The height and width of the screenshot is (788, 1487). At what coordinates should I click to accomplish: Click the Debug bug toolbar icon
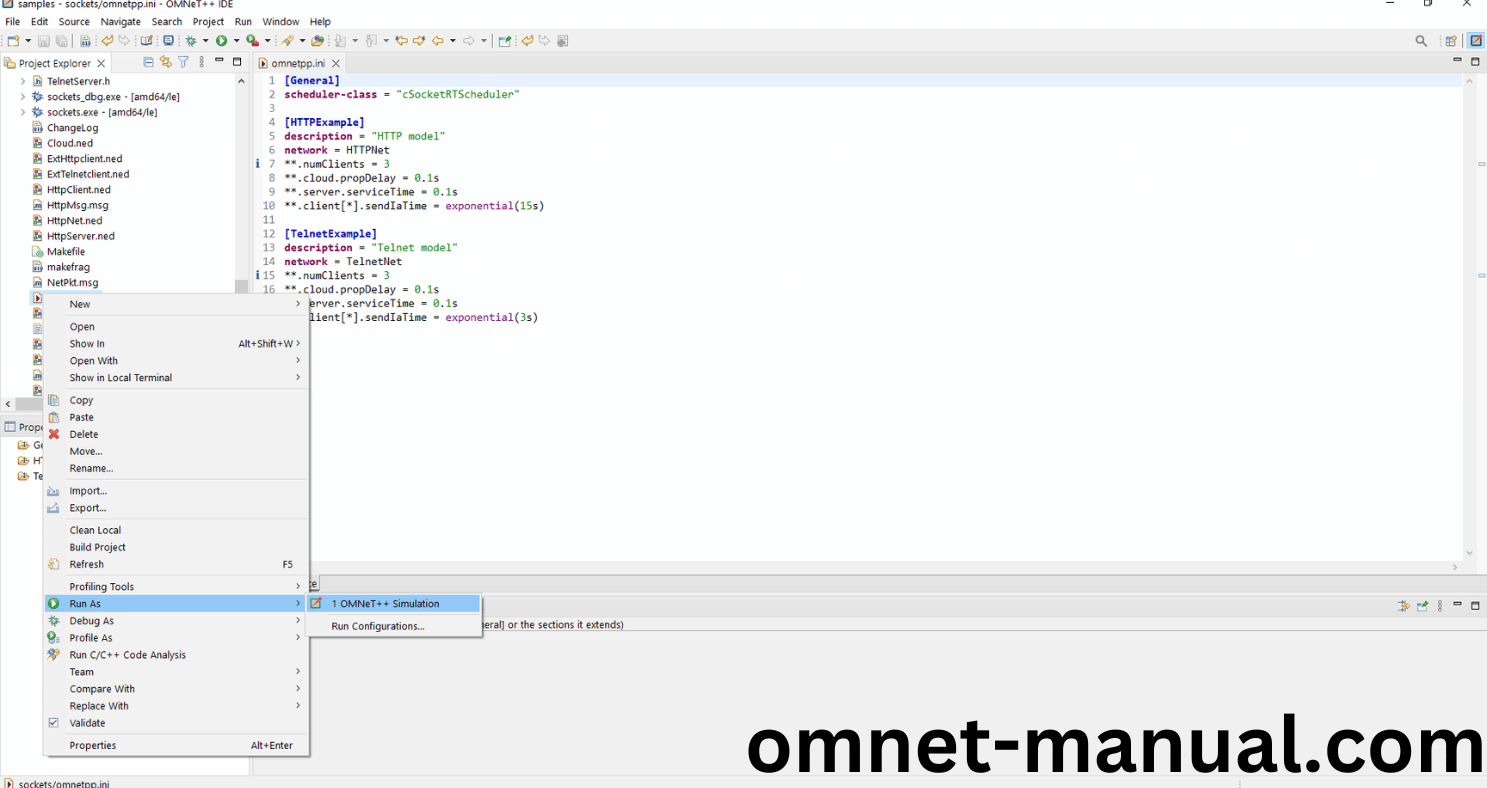click(191, 41)
